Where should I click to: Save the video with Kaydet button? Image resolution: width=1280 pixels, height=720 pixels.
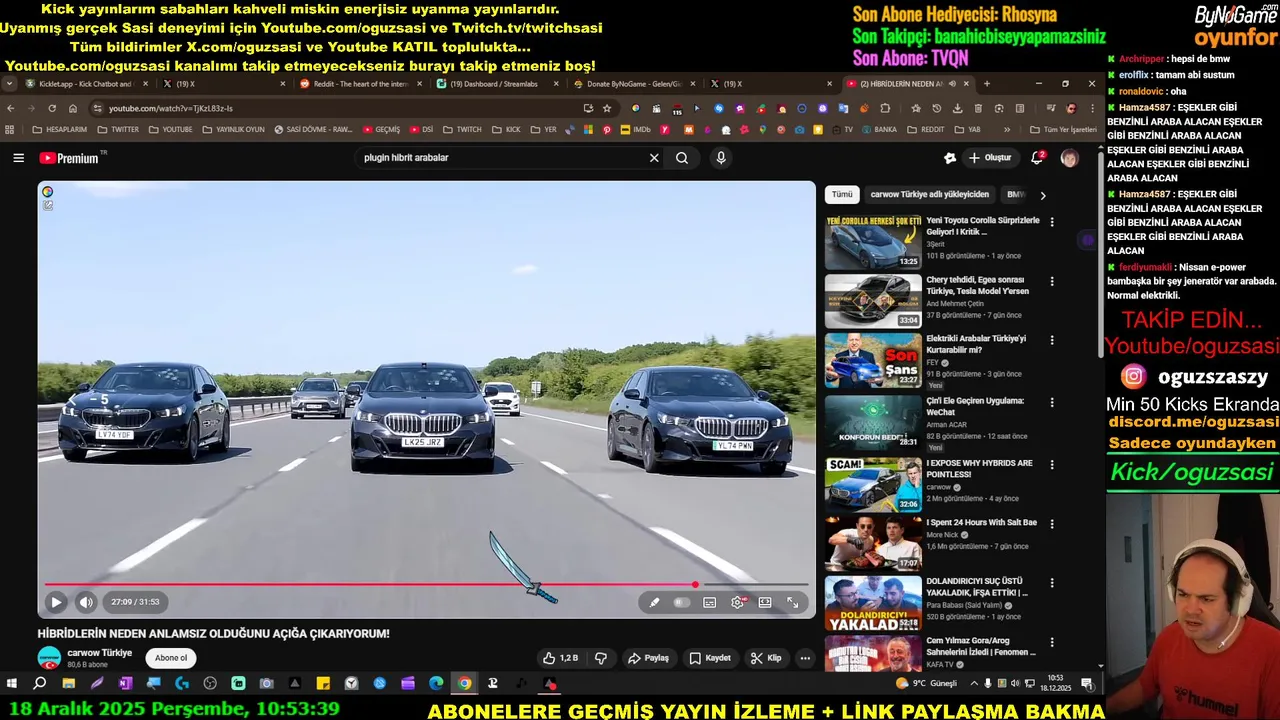pos(711,658)
